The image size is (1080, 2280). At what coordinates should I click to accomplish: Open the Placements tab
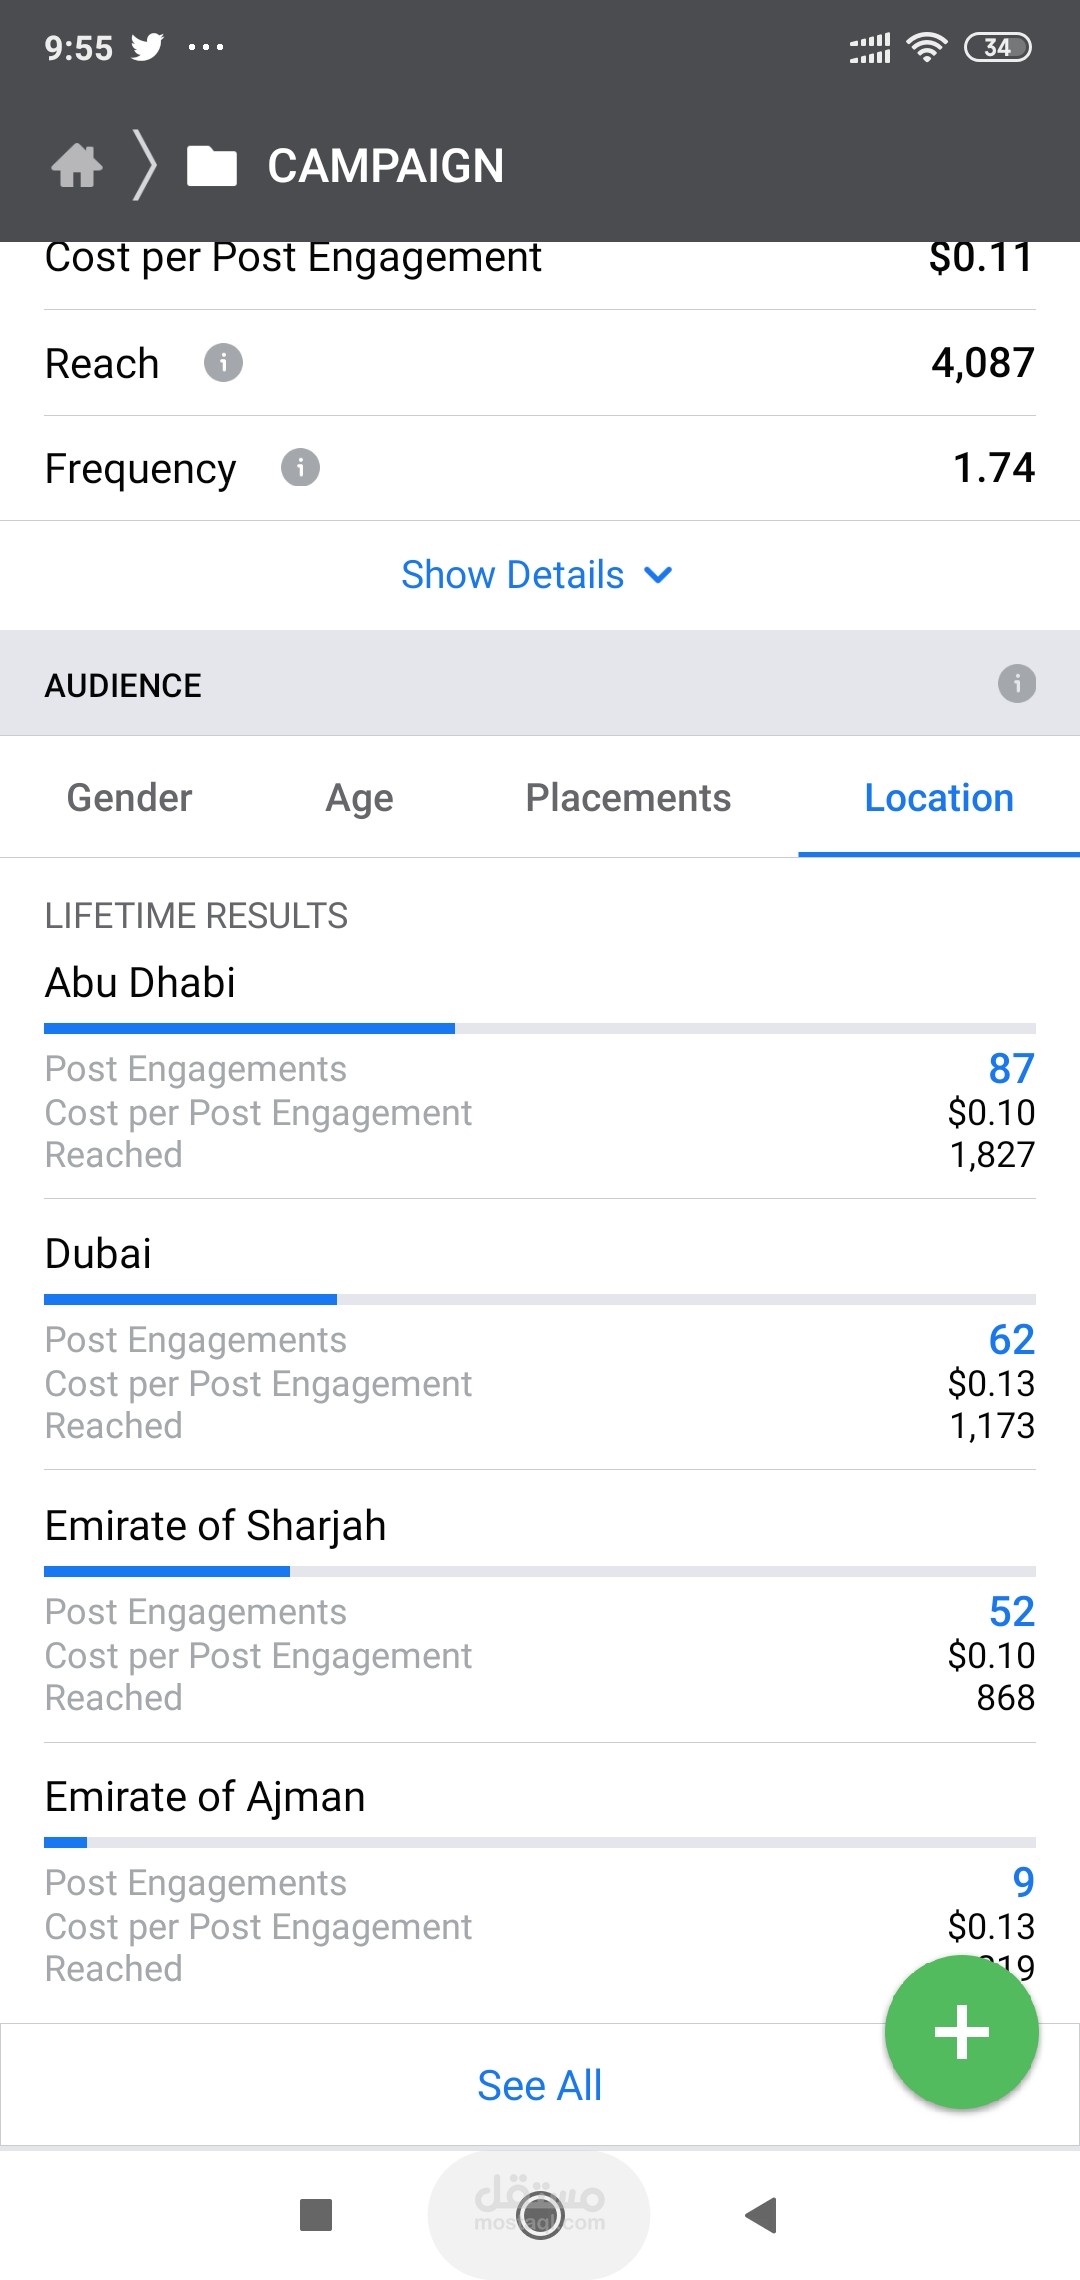click(628, 798)
